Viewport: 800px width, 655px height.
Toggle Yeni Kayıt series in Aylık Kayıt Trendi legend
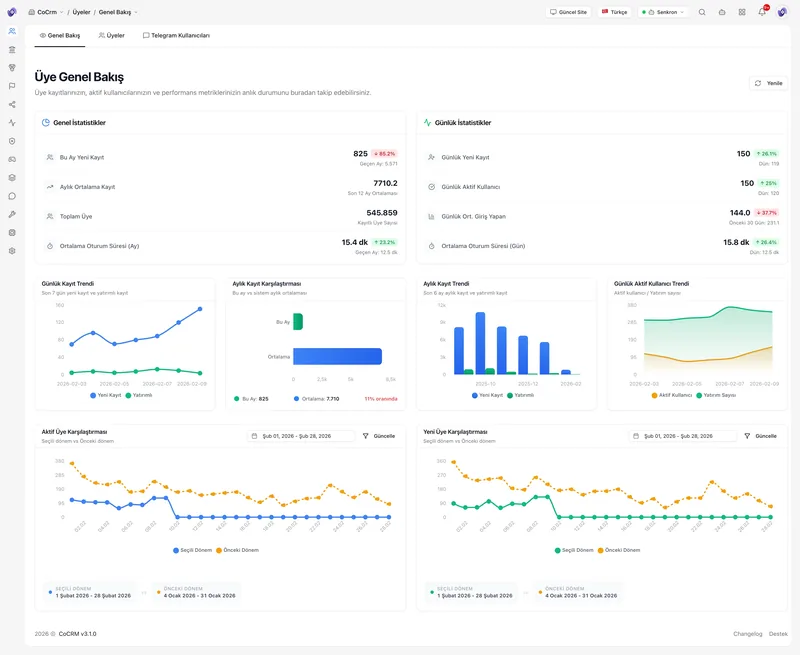pos(487,395)
